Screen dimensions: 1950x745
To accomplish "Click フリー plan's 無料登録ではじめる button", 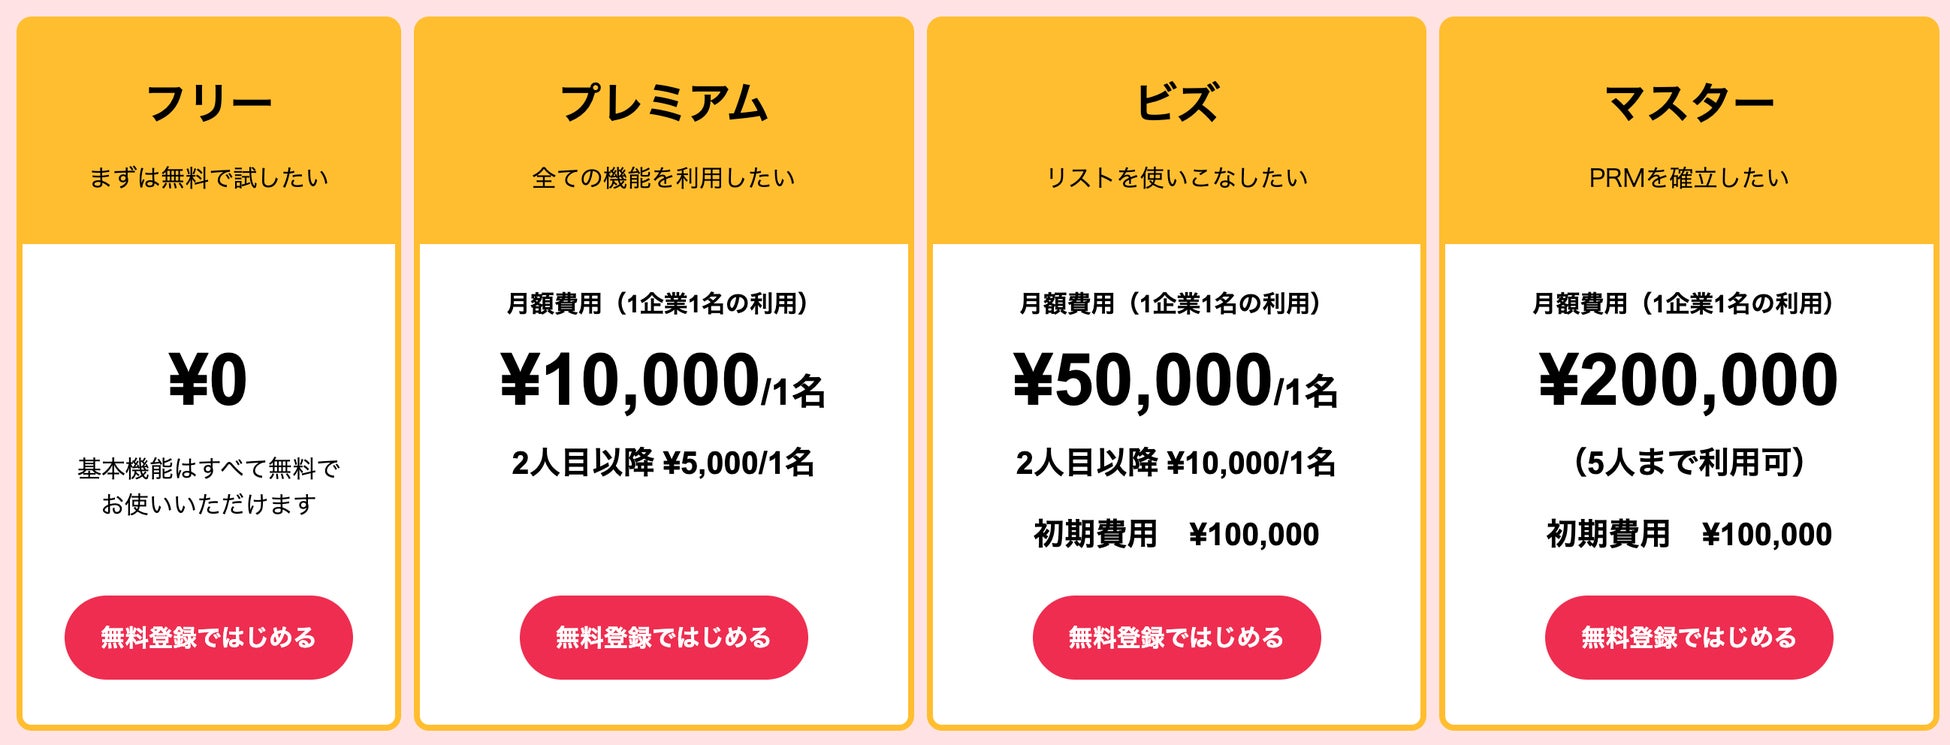I will tap(208, 637).
